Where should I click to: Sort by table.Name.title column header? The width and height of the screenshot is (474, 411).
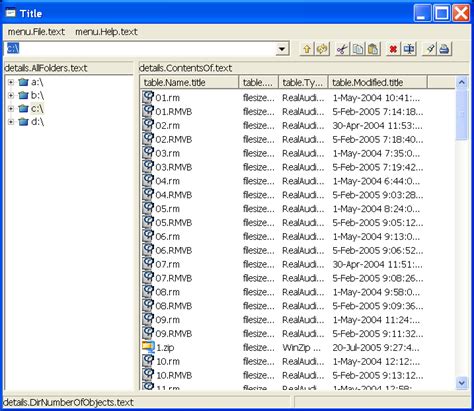tap(190, 82)
